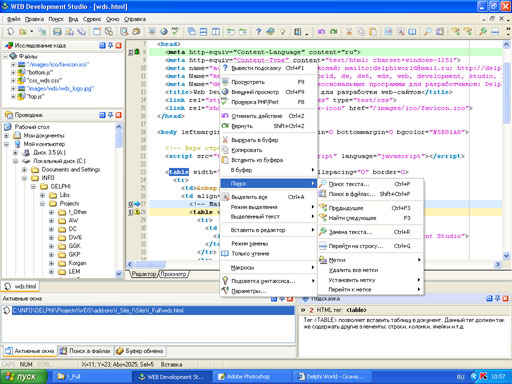This screenshot has width=512, height=384.
Task: Select Поиск текста... in the submenu
Action: (x=370, y=184)
